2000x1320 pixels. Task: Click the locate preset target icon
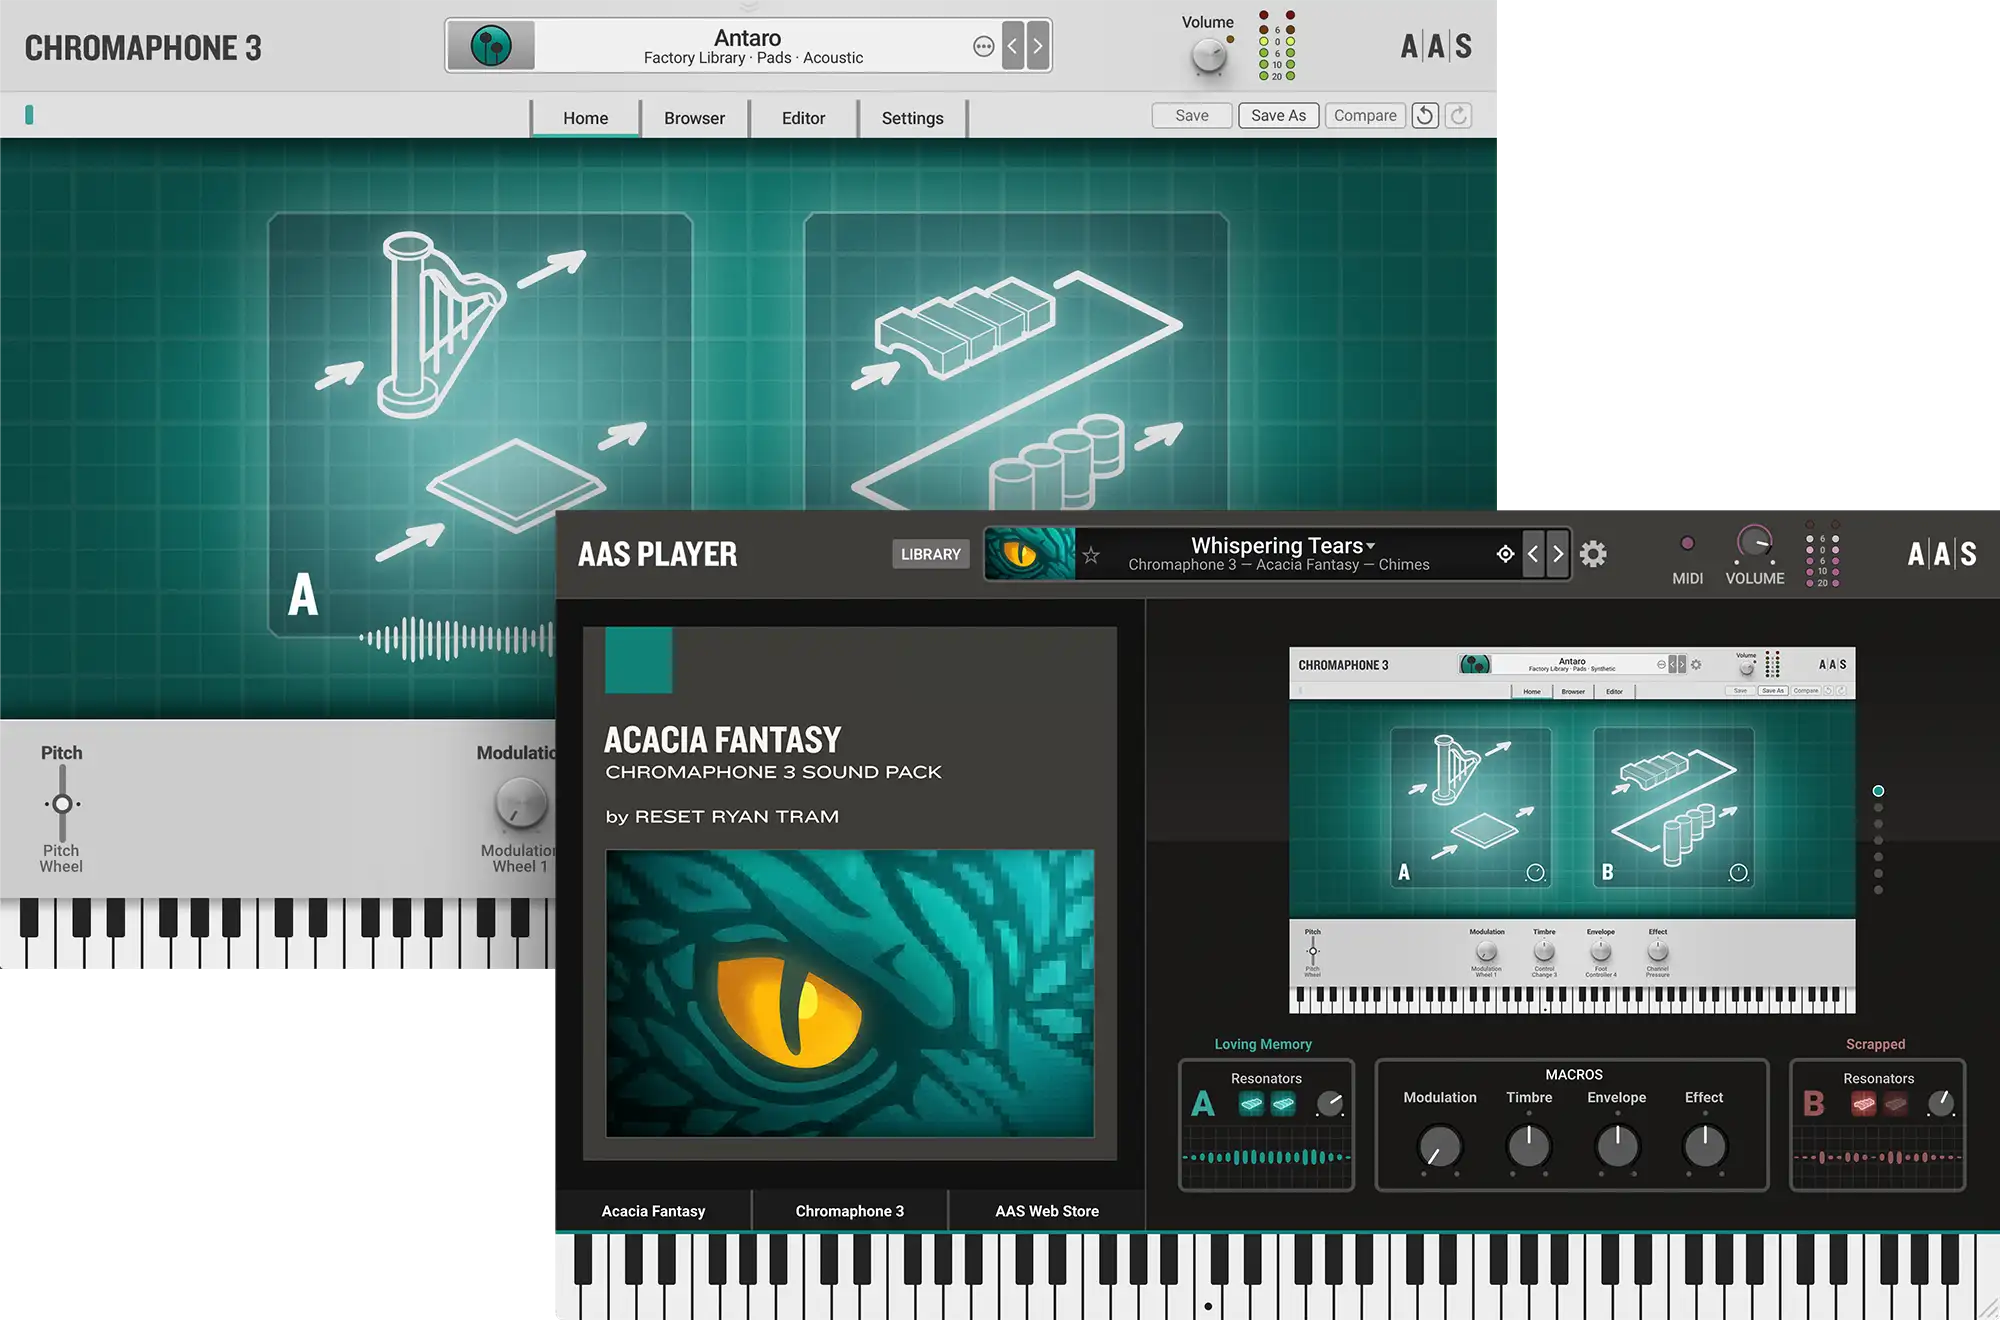coord(1505,554)
